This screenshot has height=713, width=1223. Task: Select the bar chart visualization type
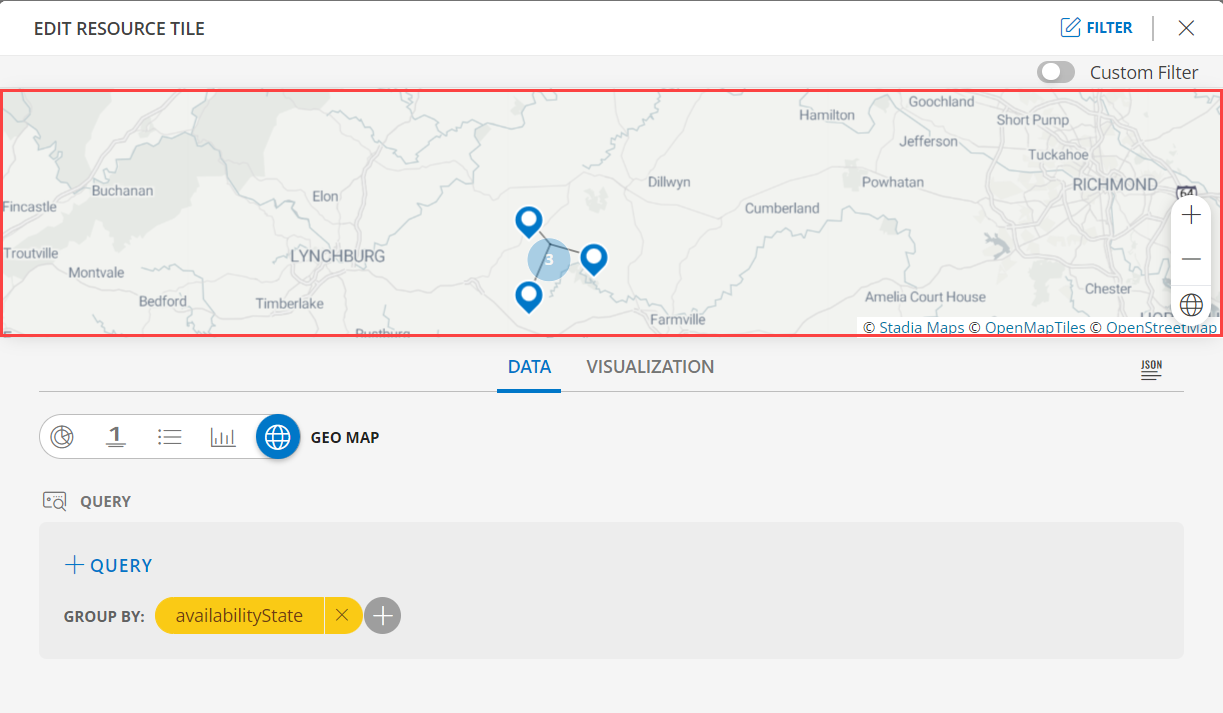tap(223, 436)
